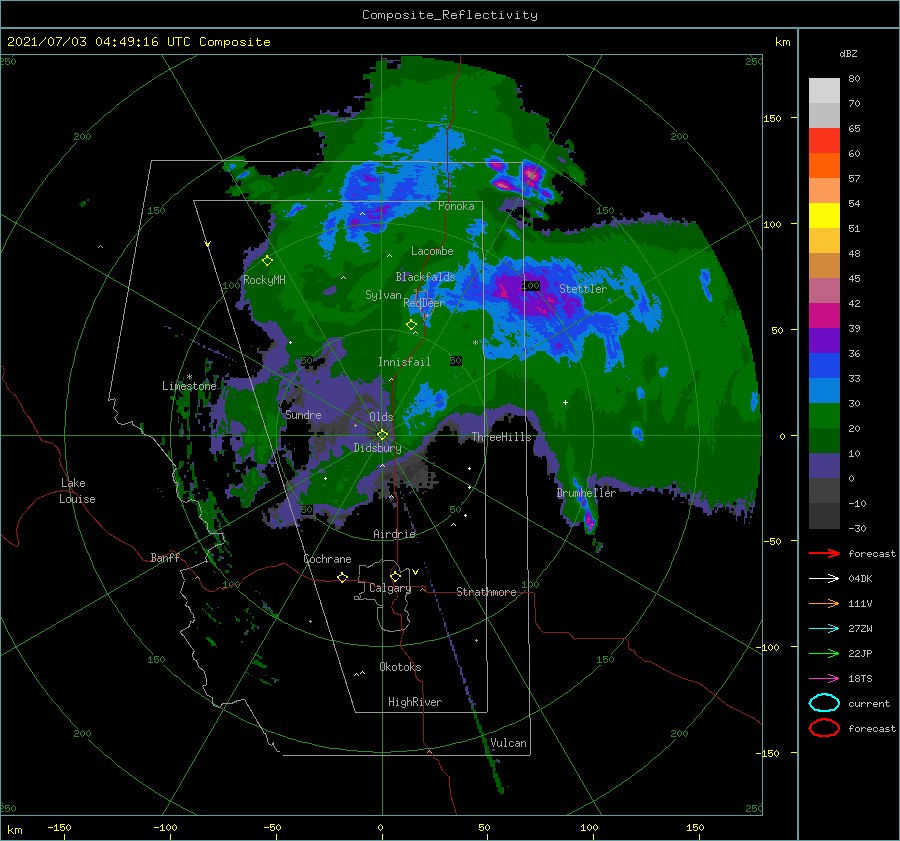
Task: Click the 27ZW legend text
Action: [860, 629]
